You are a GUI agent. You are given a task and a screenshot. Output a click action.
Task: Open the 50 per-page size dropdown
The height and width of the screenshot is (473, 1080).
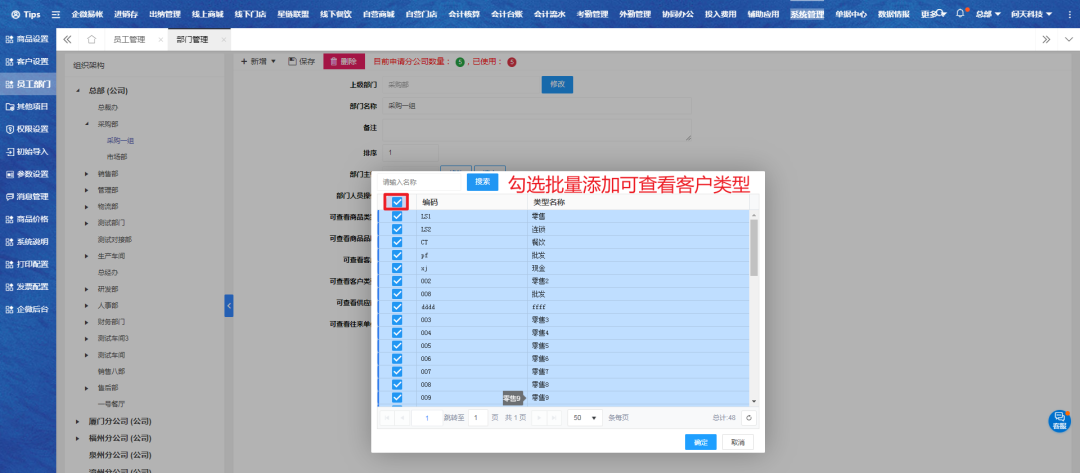(x=584, y=417)
